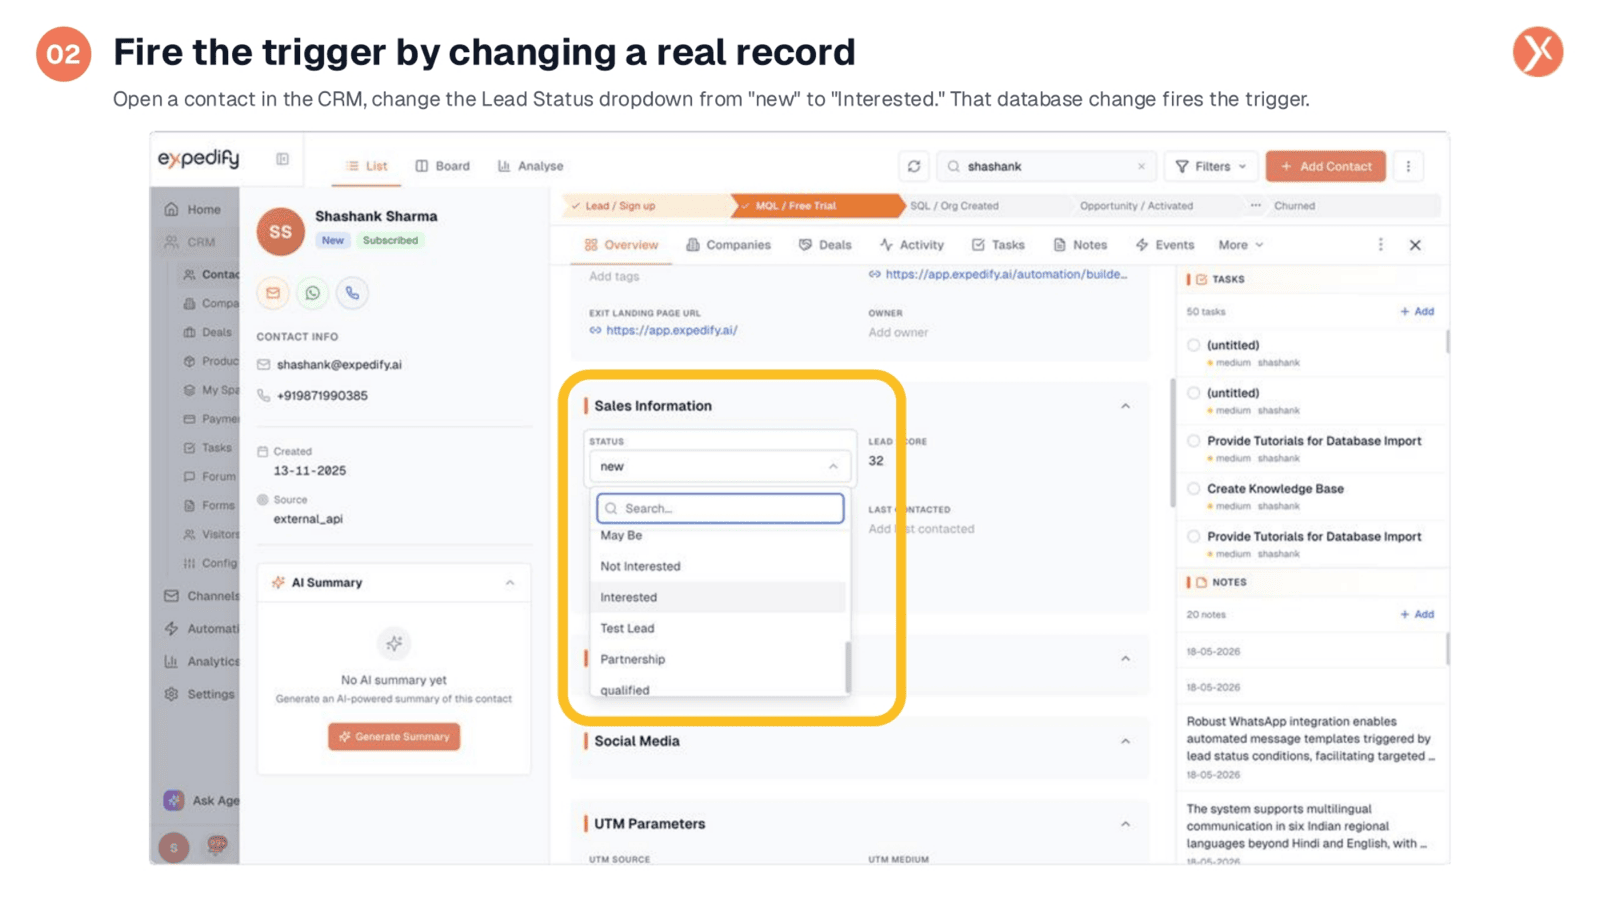Image resolution: width=1600 pixels, height=900 pixels.
Task: Open the automation builder URL link
Action: [x=1005, y=274]
